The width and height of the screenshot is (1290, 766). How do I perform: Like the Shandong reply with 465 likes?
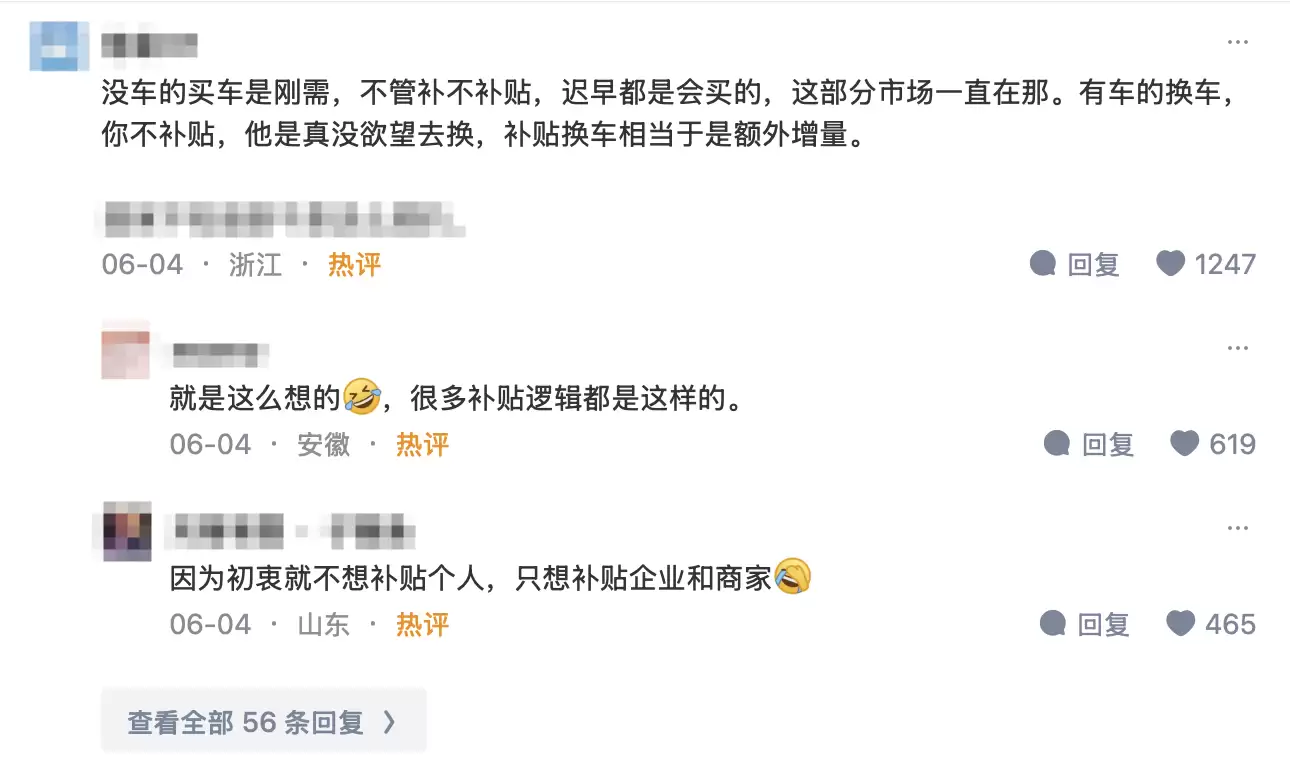click(1180, 624)
